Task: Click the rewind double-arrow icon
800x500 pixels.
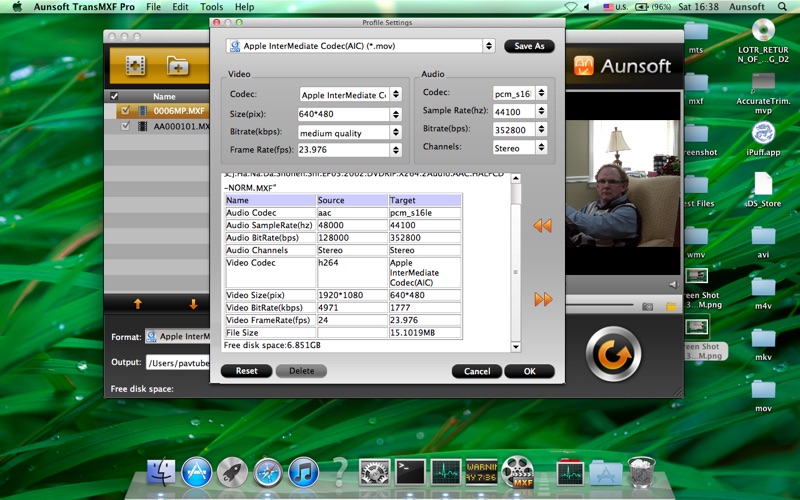Action: click(x=542, y=226)
